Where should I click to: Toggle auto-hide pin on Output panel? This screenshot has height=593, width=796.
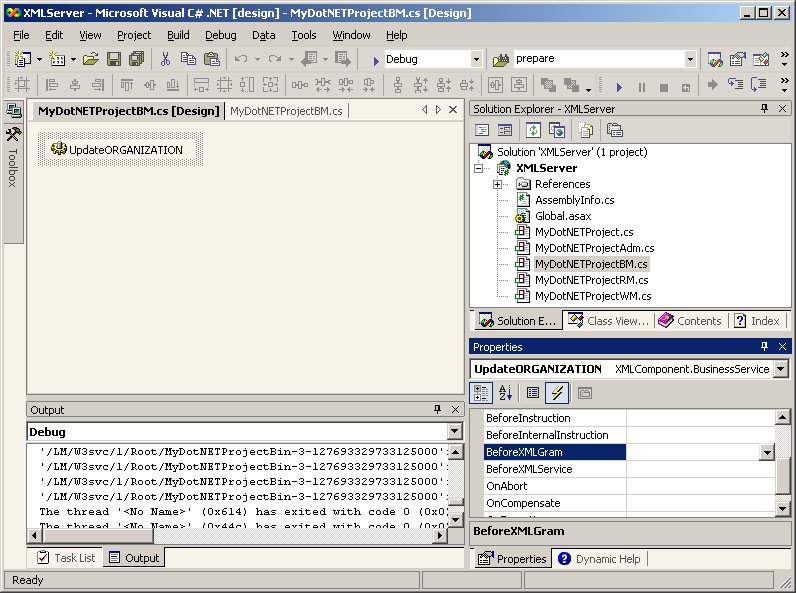[437, 410]
